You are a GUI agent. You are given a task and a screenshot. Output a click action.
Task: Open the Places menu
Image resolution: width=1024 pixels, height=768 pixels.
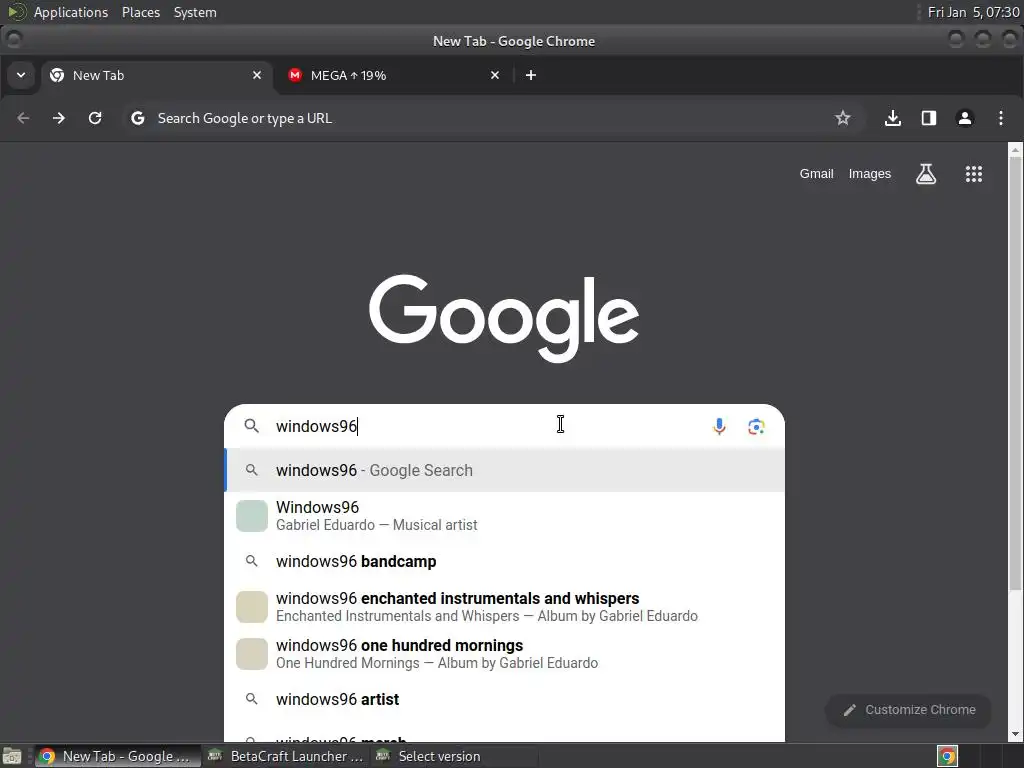(x=141, y=12)
